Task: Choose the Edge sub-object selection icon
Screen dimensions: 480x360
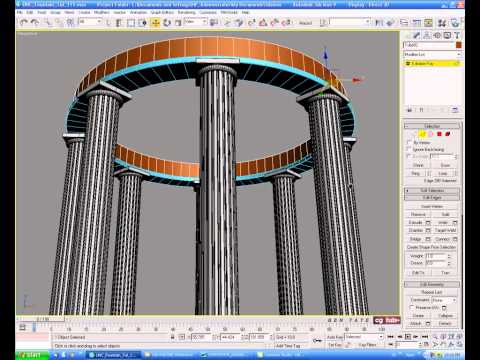Action: (423, 134)
